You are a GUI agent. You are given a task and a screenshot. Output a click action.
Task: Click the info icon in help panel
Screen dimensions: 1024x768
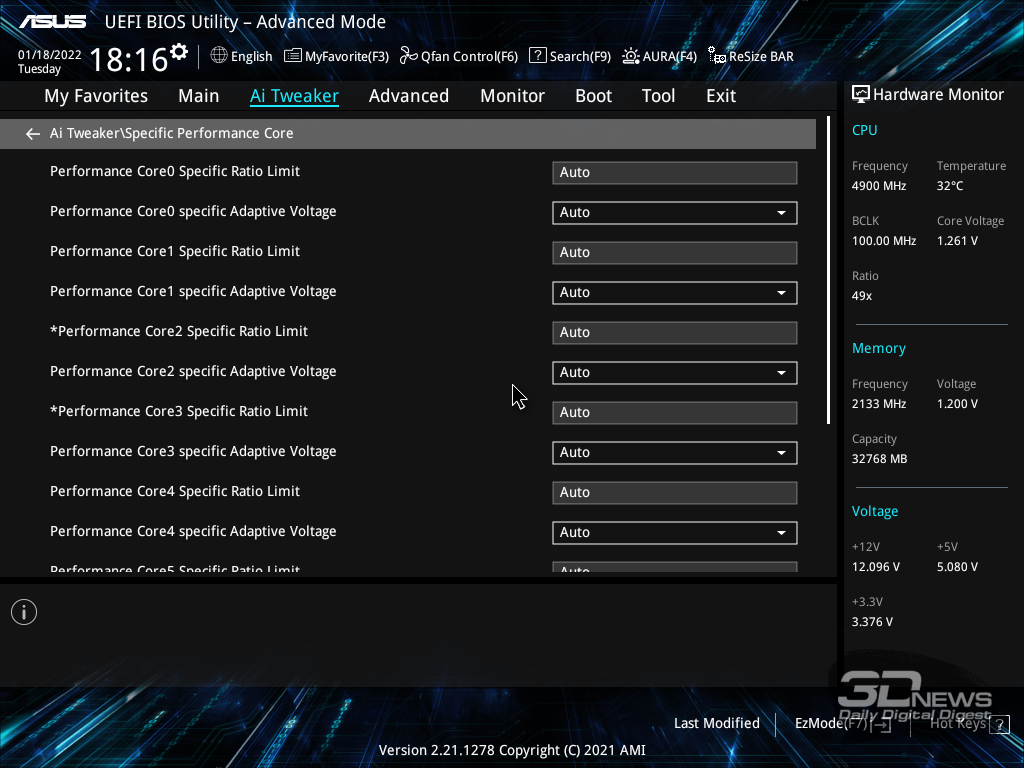tap(24, 612)
